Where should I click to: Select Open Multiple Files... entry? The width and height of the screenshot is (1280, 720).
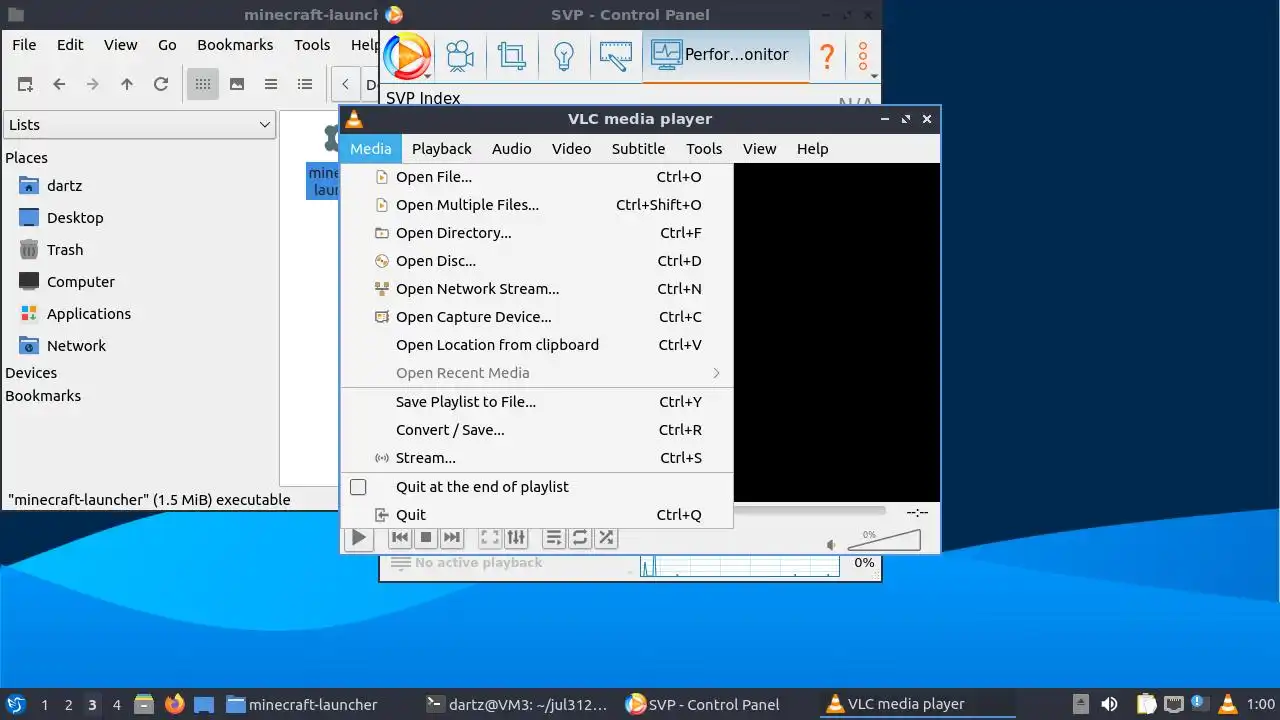(537, 205)
